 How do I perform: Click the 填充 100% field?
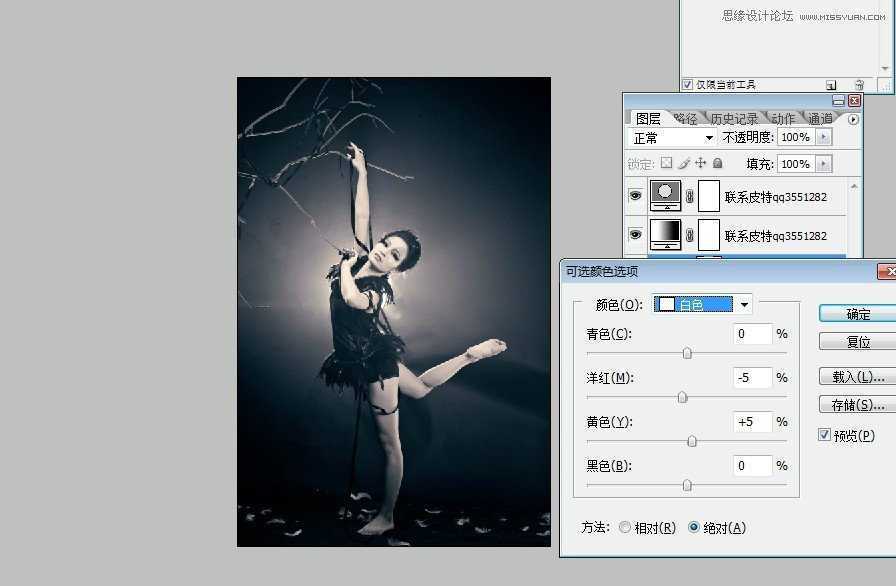pos(795,164)
